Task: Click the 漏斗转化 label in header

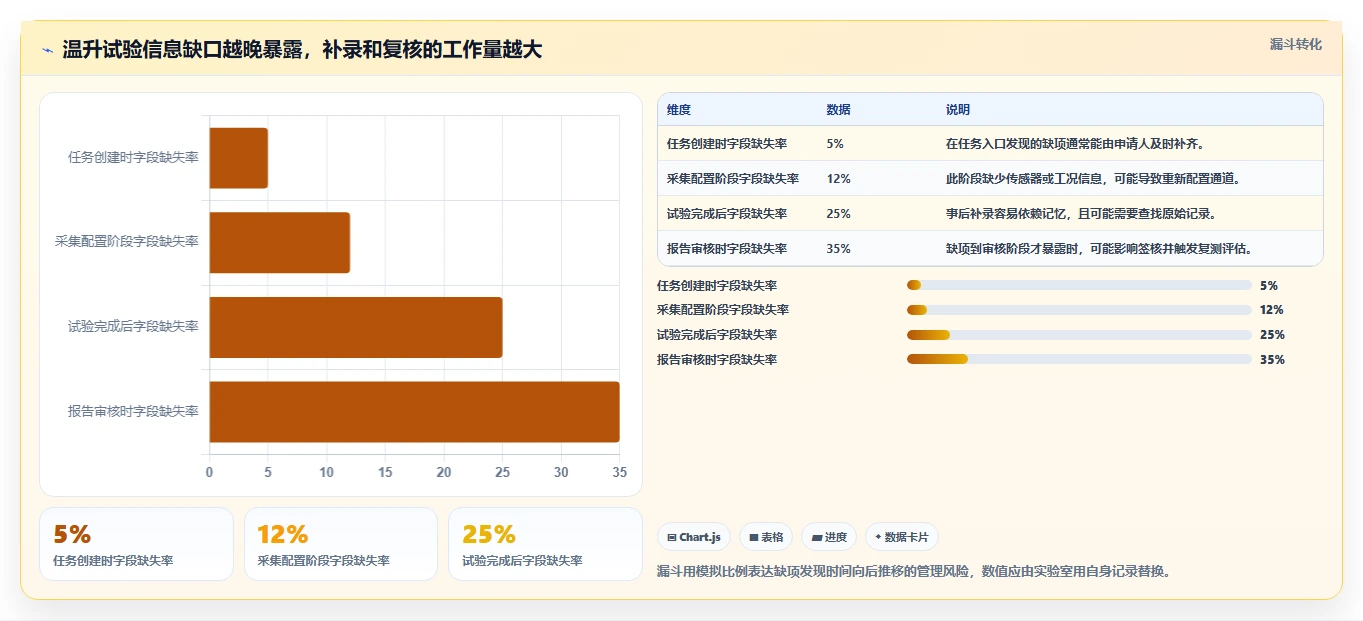Action: [1295, 44]
